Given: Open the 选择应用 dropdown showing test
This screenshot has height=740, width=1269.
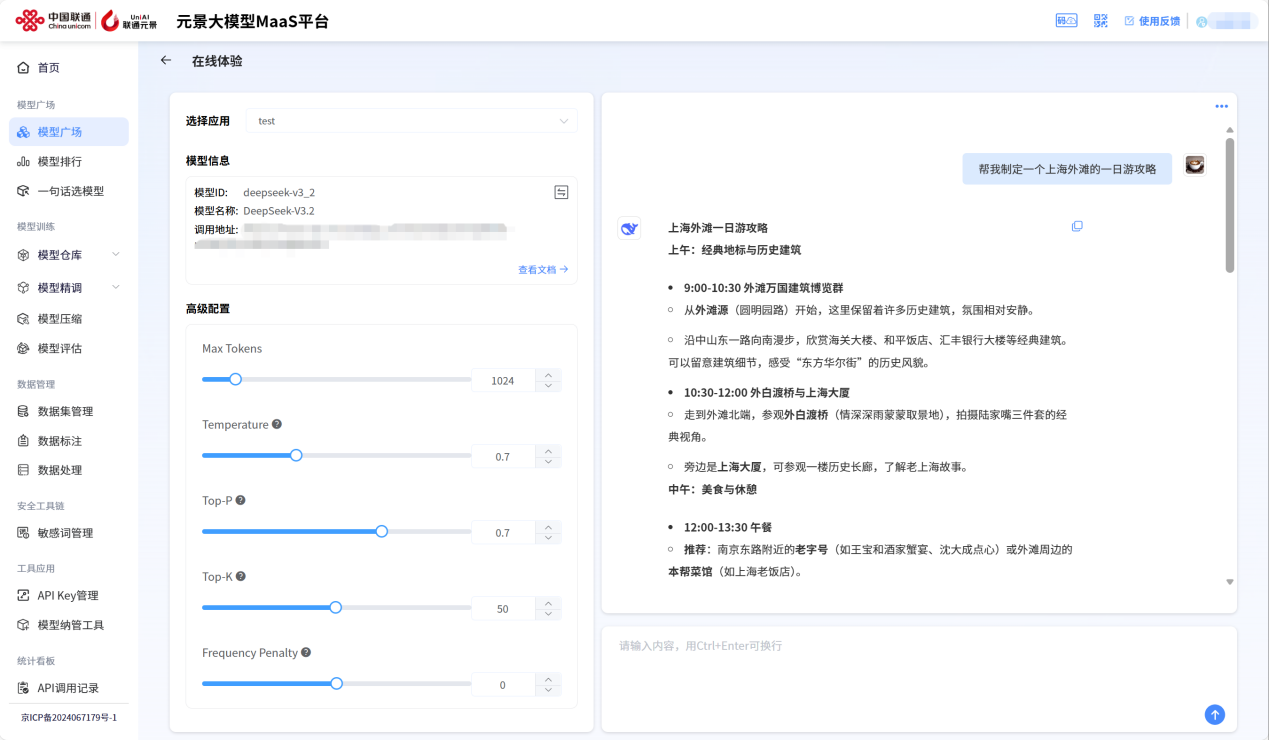Looking at the screenshot, I should click(x=411, y=120).
